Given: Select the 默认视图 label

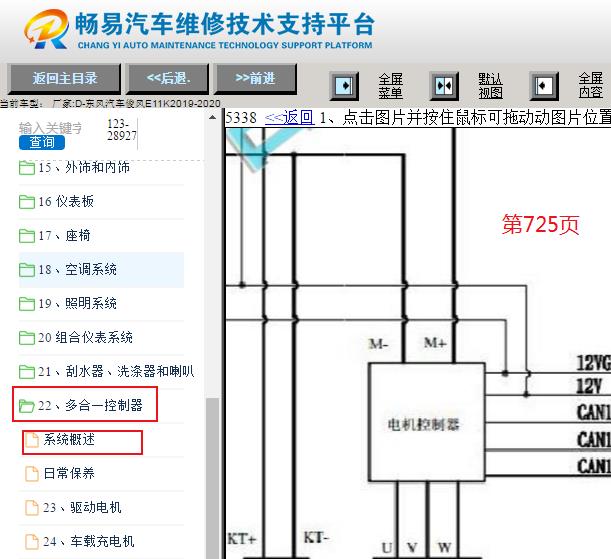Looking at the screenshot, I should coord(490,86).
